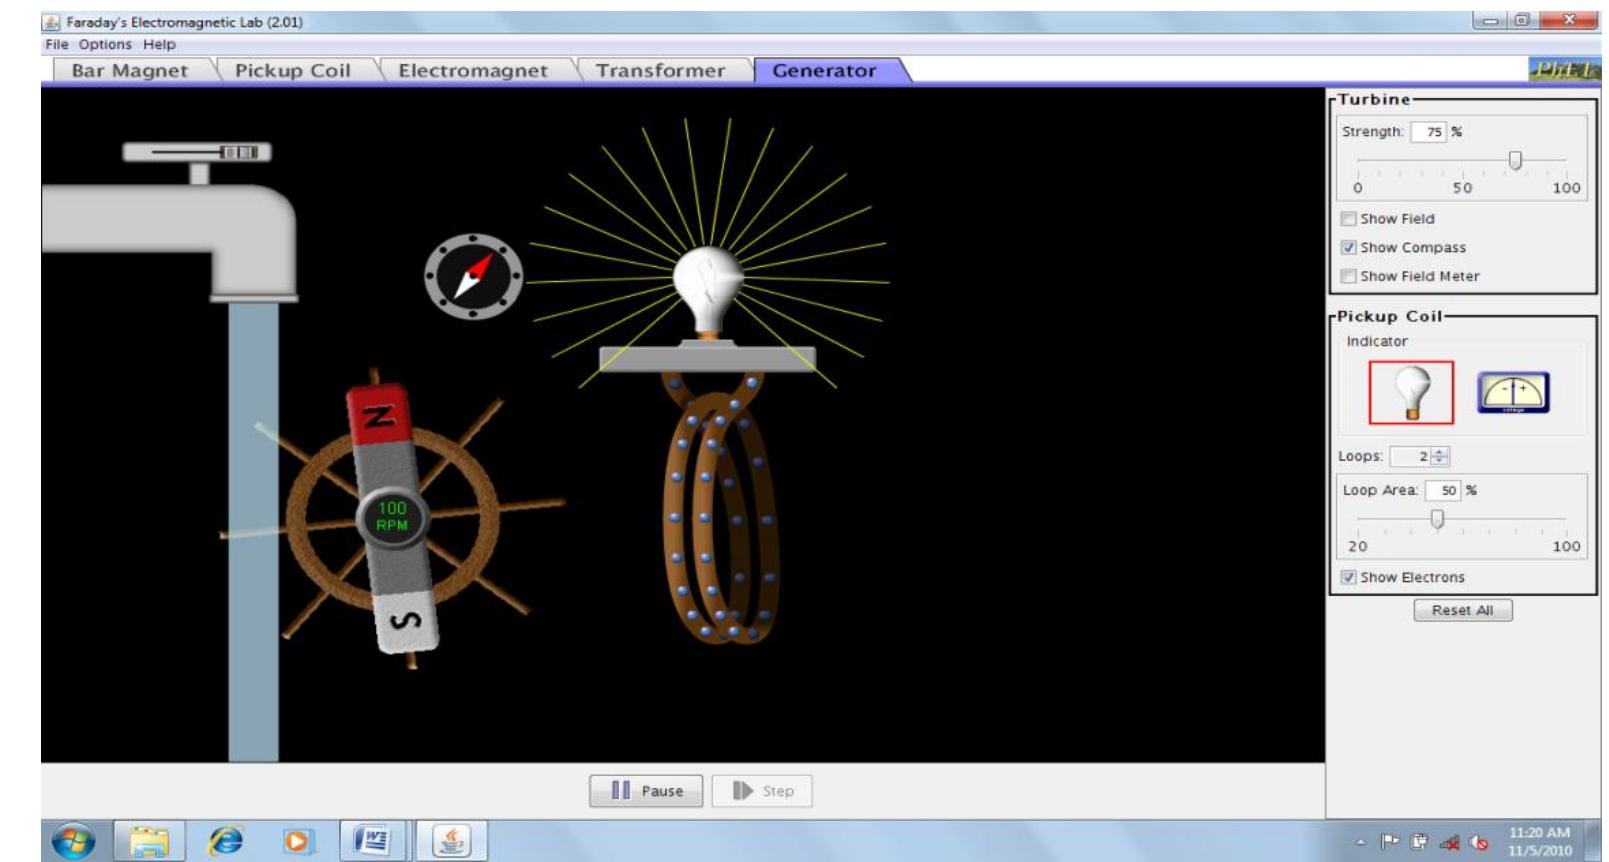Click the rotating bar magnet
The image size is (1609, 862).
point(392,517)
